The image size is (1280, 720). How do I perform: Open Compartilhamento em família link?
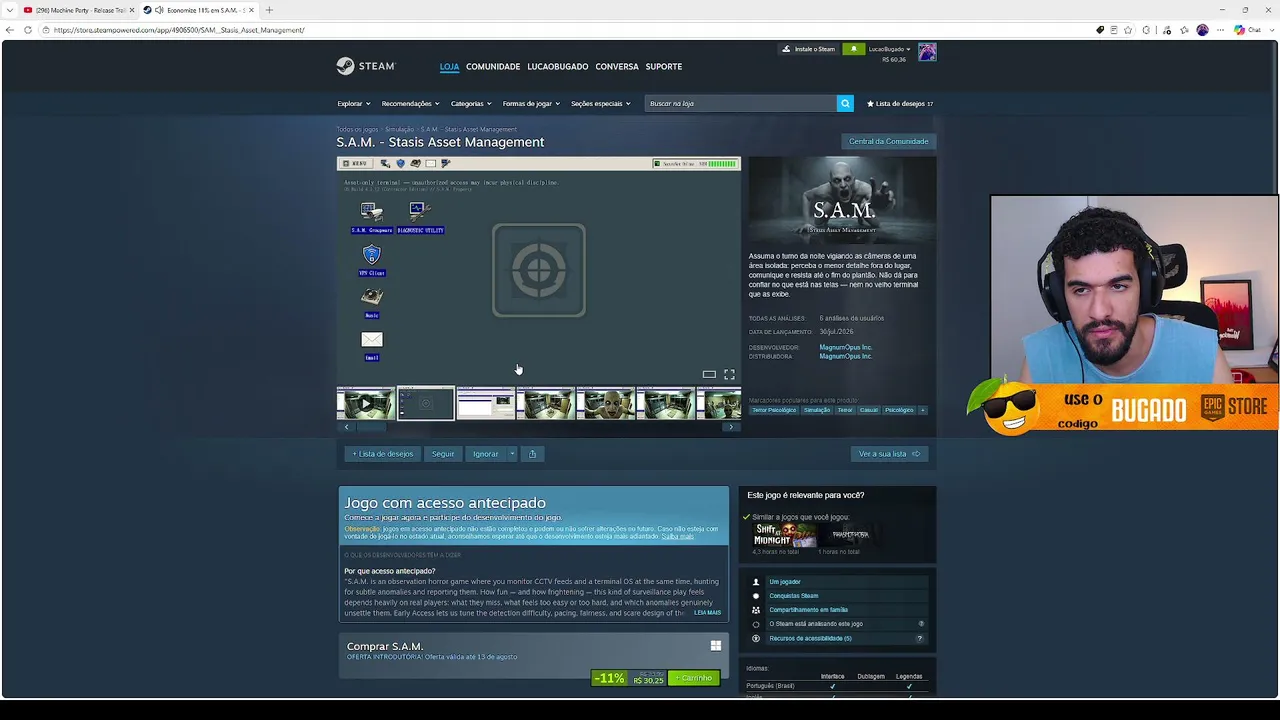pos(808,610)
